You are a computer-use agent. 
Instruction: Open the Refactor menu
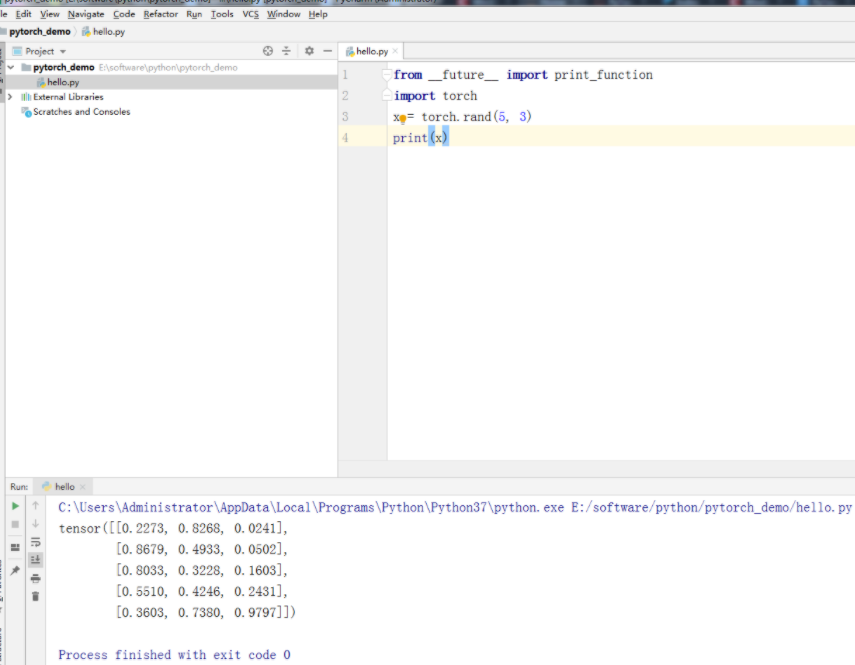(x=160, y=14)
